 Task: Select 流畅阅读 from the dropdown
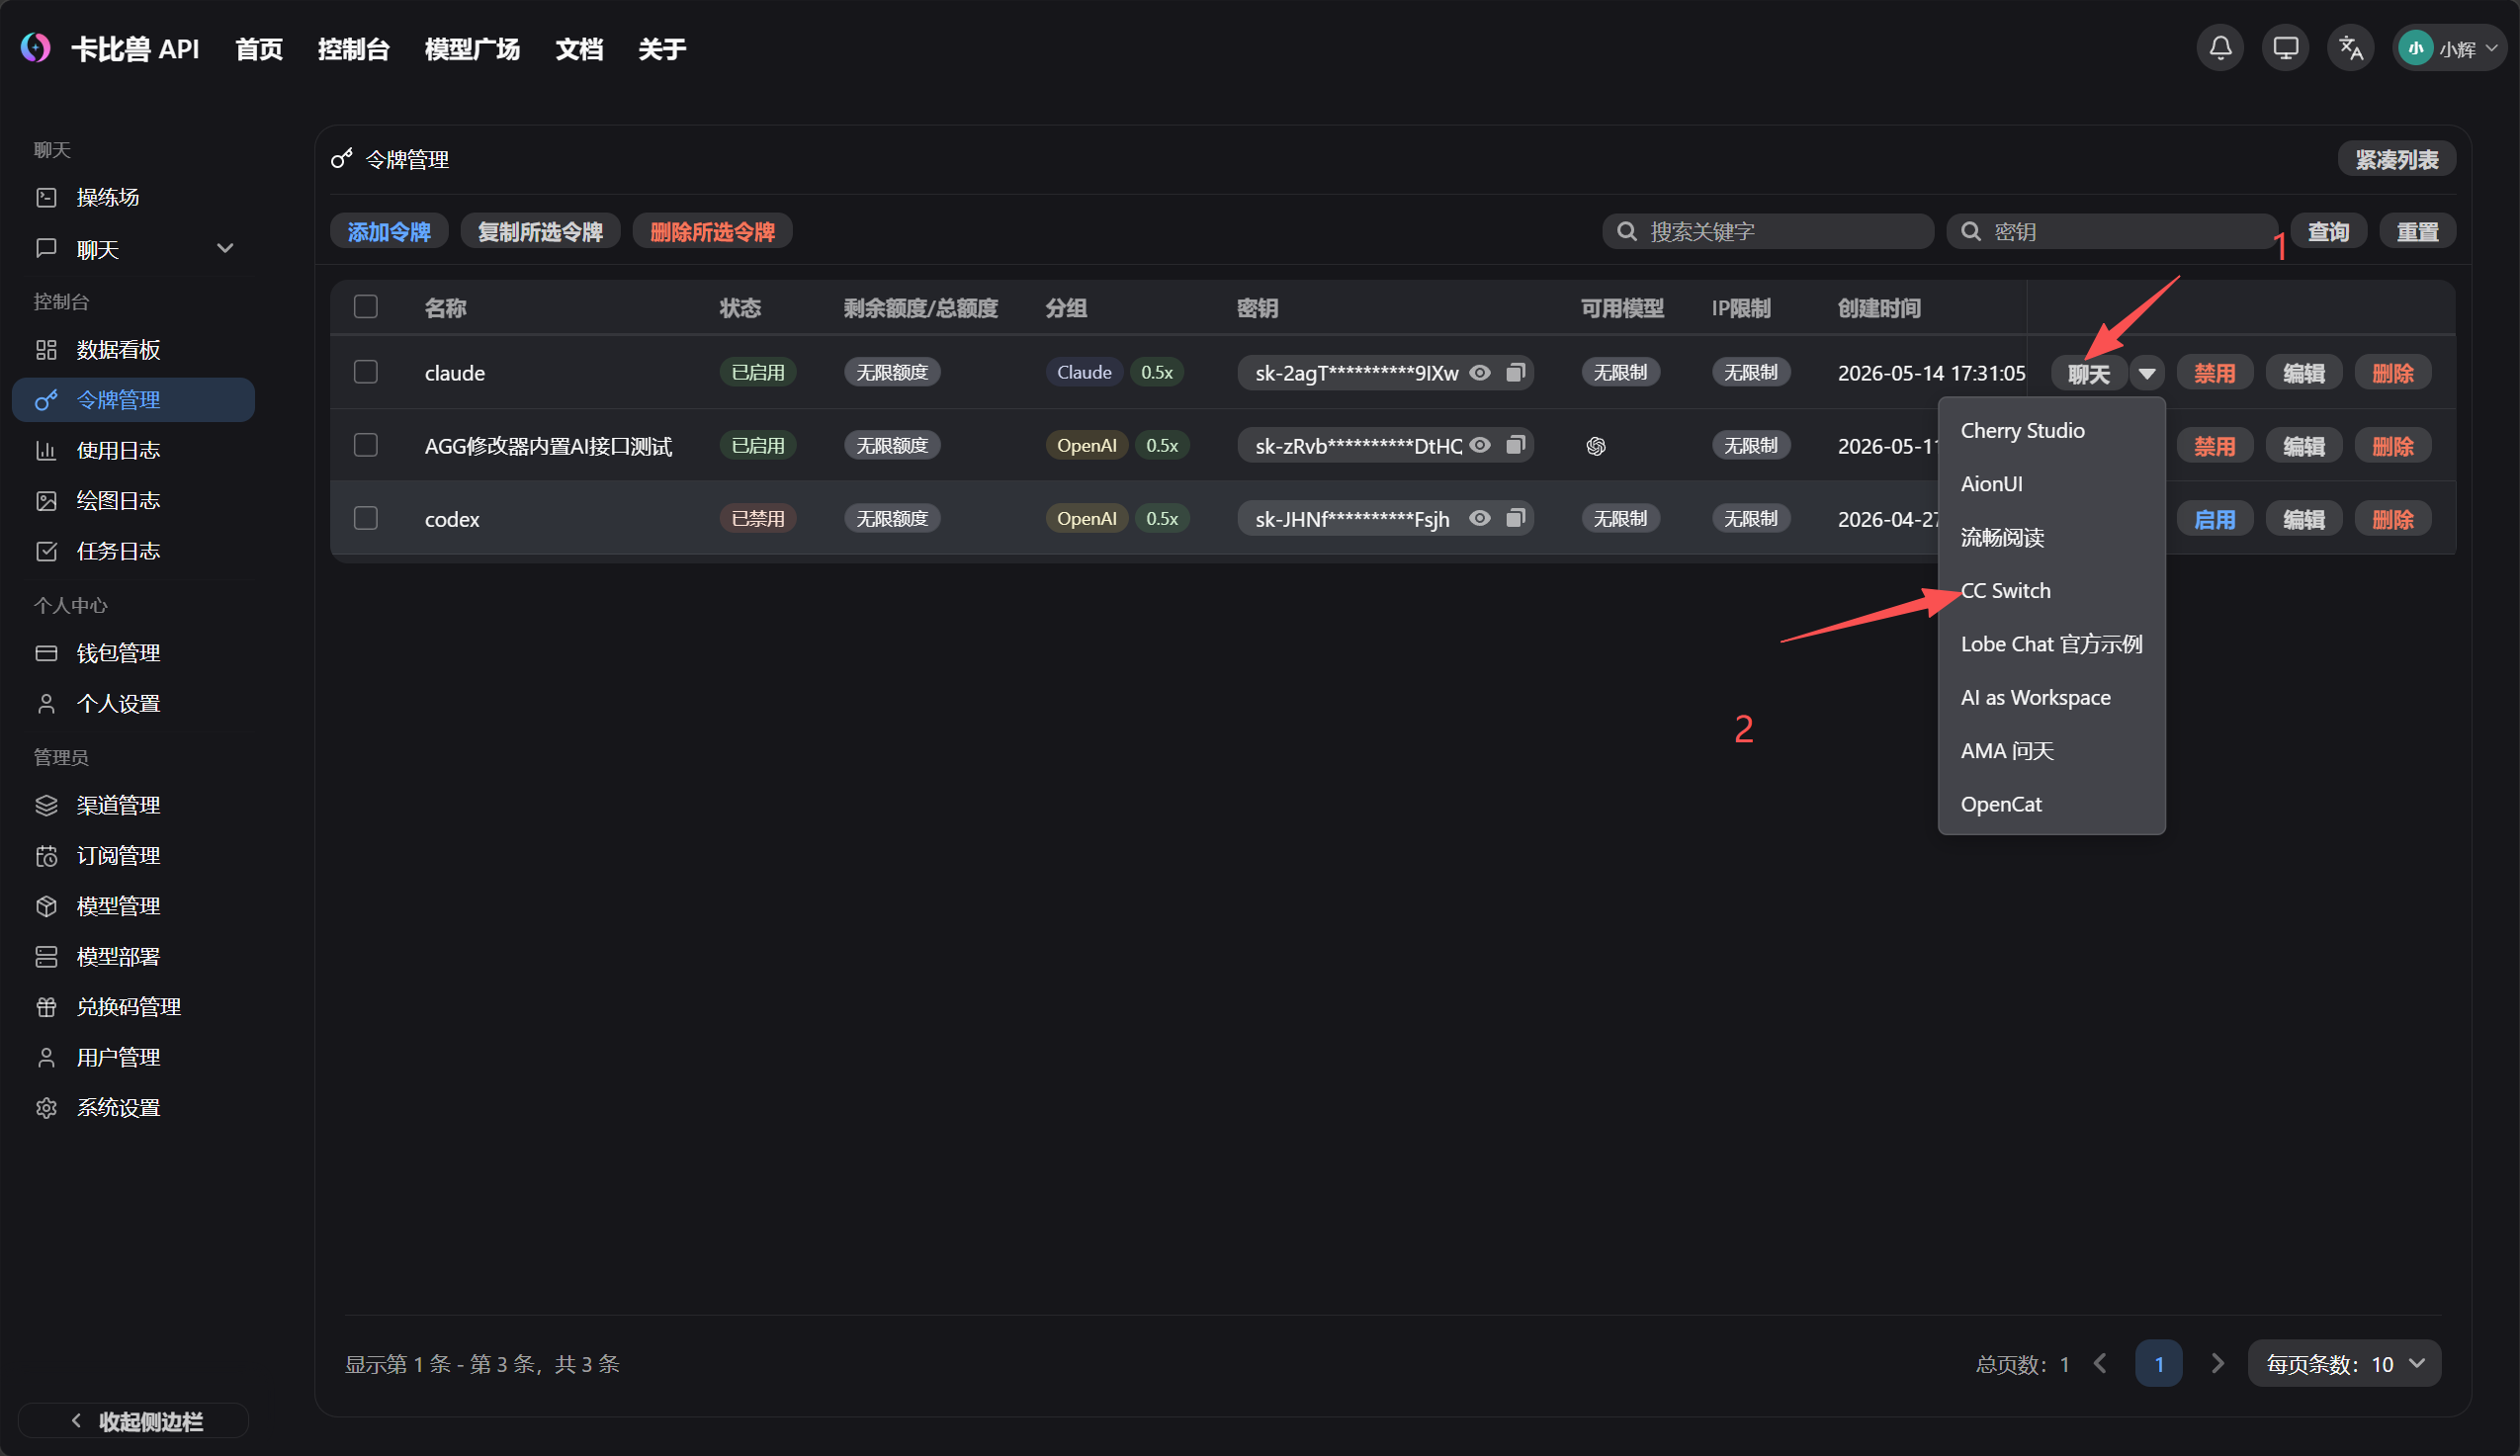[x=2051, y=538]
